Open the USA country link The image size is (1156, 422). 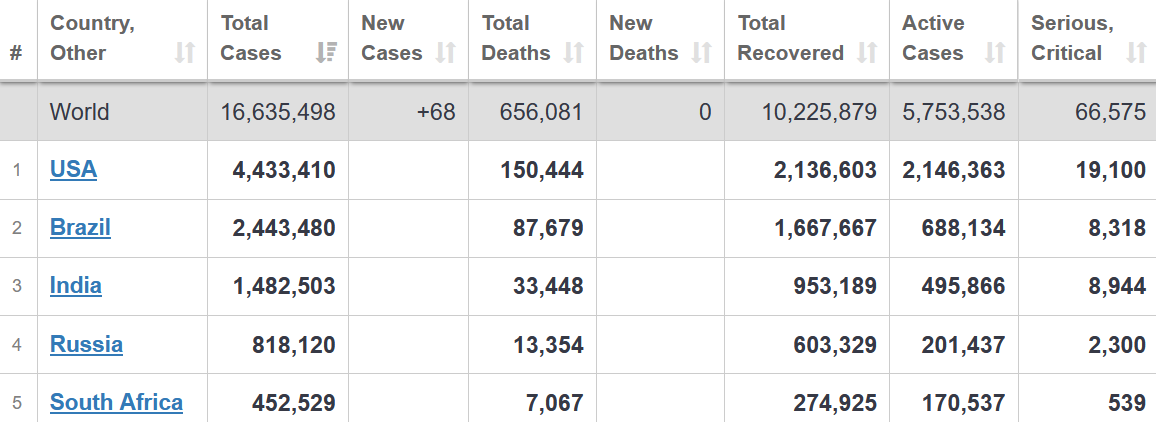point(73,169)
